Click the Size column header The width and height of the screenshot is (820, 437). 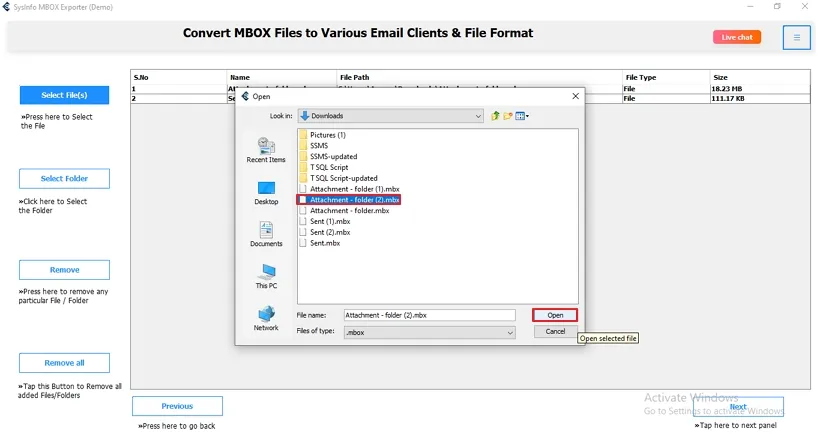tap(759, 77)
